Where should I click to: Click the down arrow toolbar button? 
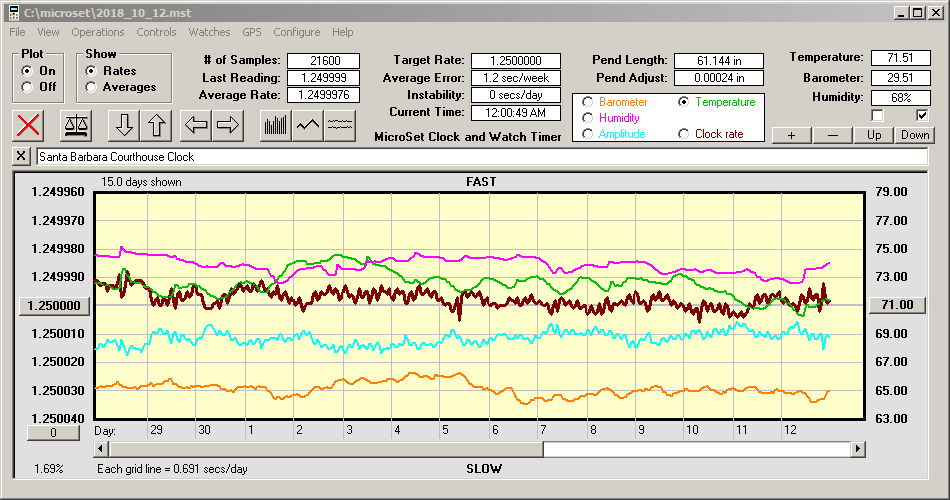pyautogui.click(x=124, y=125)
